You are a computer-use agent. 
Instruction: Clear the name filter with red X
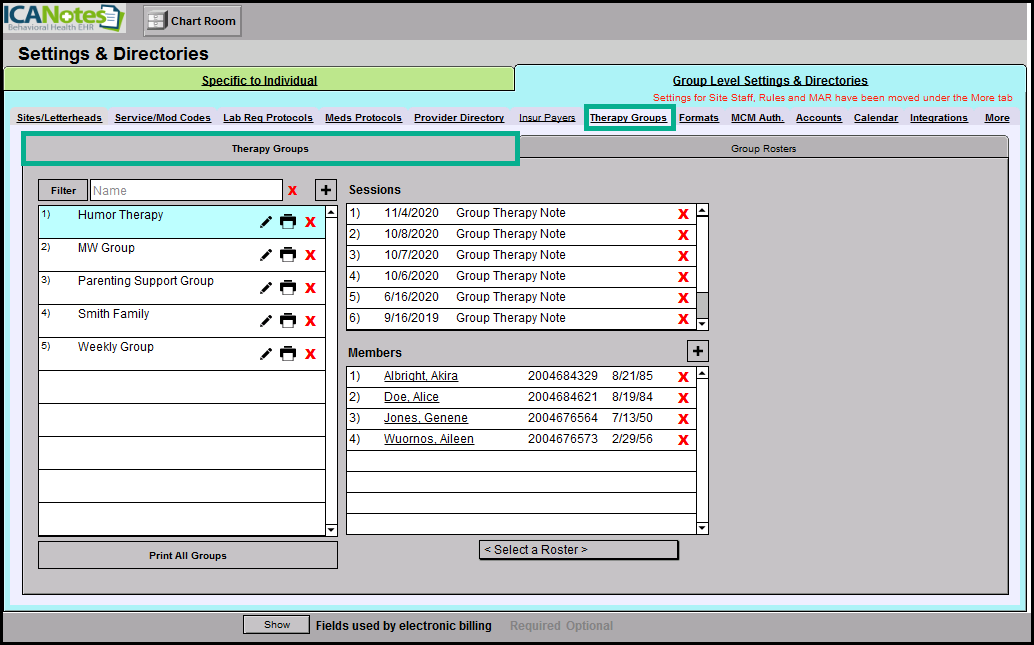293,191
